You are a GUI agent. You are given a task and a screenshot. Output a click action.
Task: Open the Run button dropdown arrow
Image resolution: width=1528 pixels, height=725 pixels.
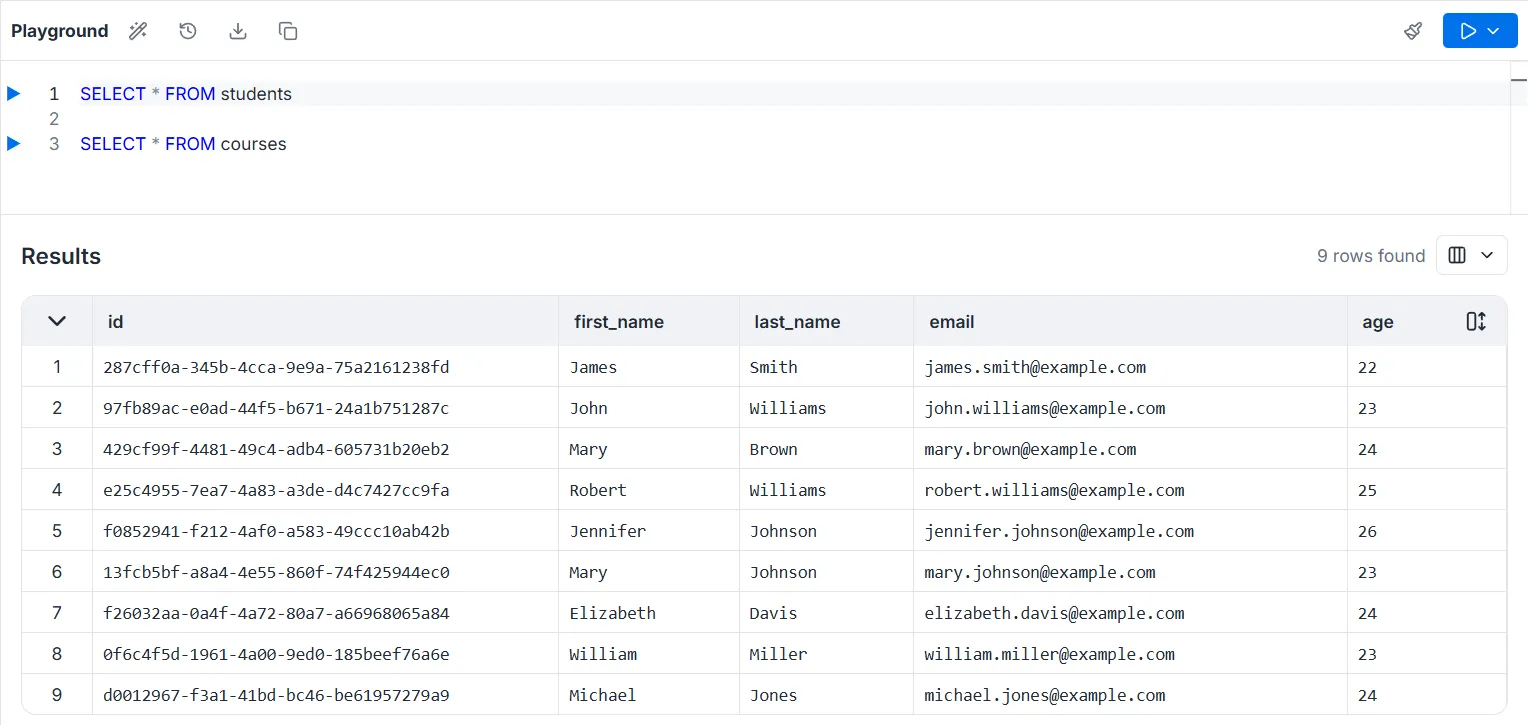click(x=1495, y=31)
